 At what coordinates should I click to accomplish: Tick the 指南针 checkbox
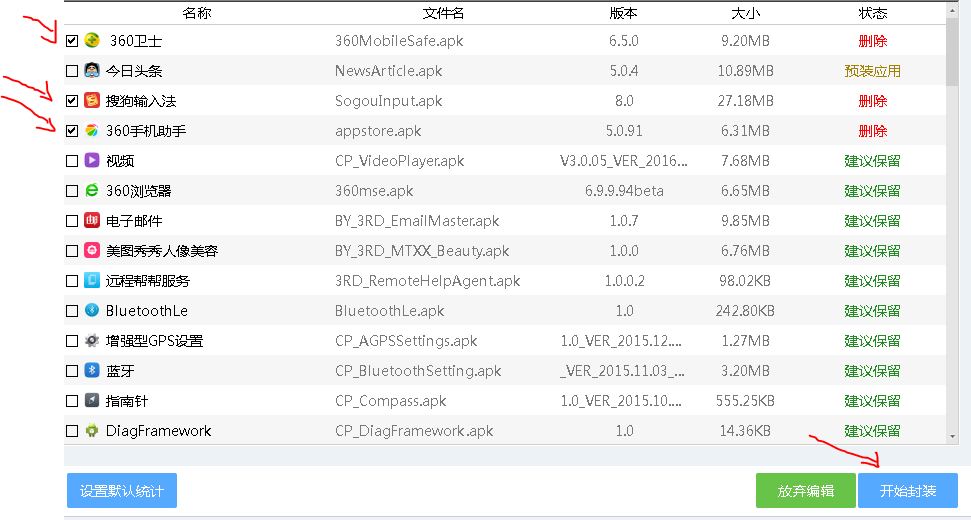pos(72,401)
